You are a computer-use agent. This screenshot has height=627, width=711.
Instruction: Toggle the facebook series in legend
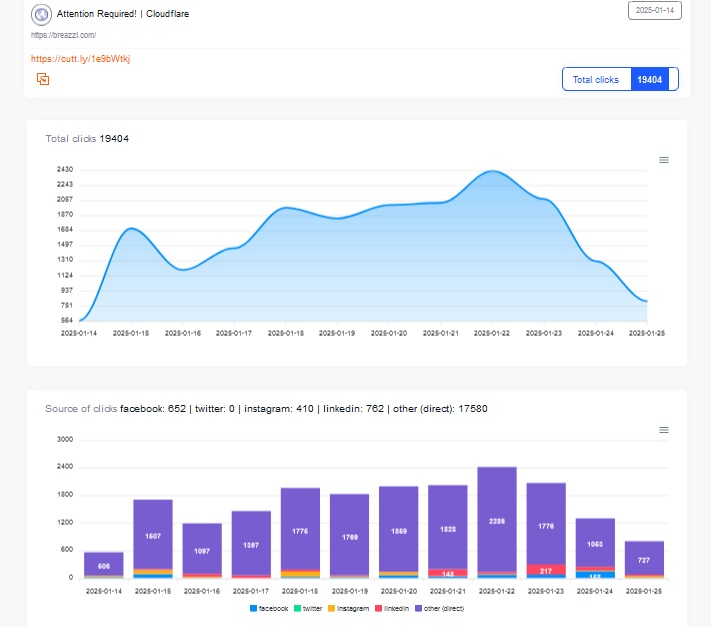point(269,607)
